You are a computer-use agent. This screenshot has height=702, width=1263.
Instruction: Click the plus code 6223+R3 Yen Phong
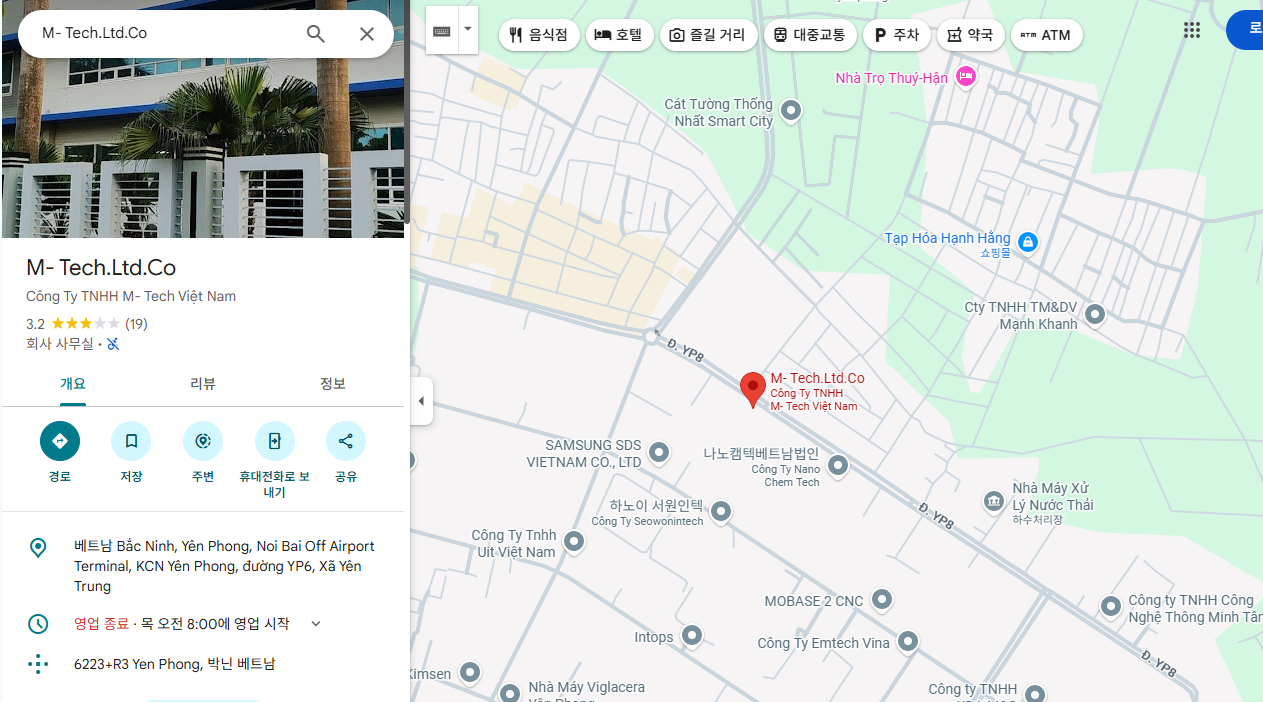tap(174, 664)
